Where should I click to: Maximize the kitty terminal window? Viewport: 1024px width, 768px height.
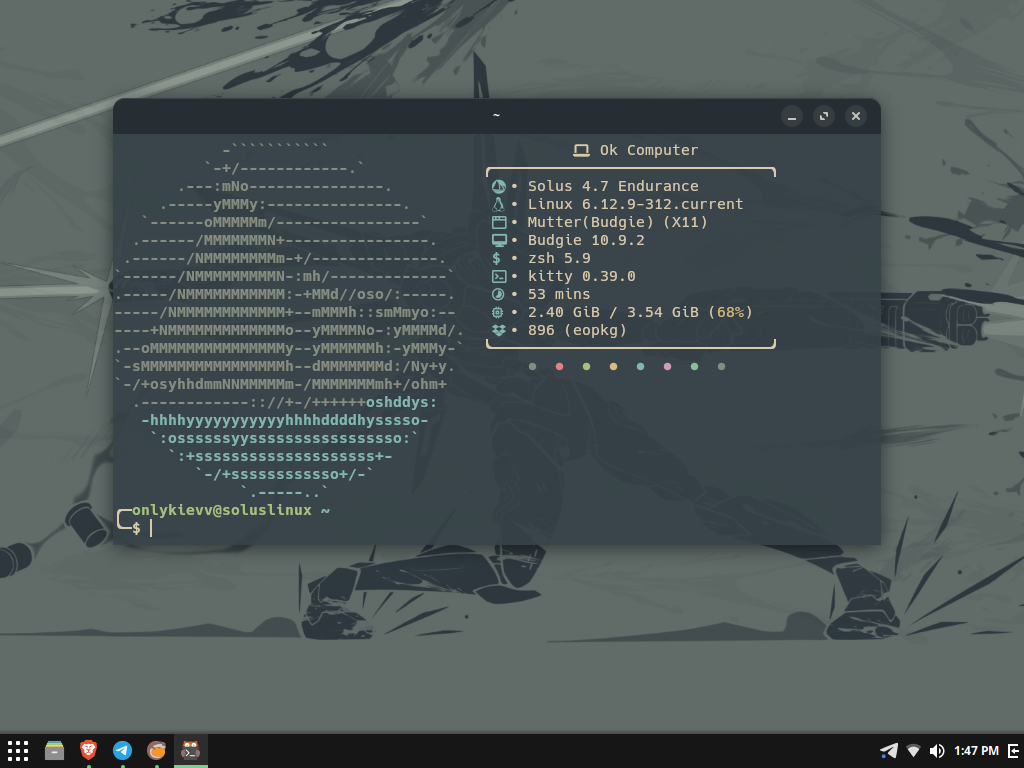tap(824, 116)
